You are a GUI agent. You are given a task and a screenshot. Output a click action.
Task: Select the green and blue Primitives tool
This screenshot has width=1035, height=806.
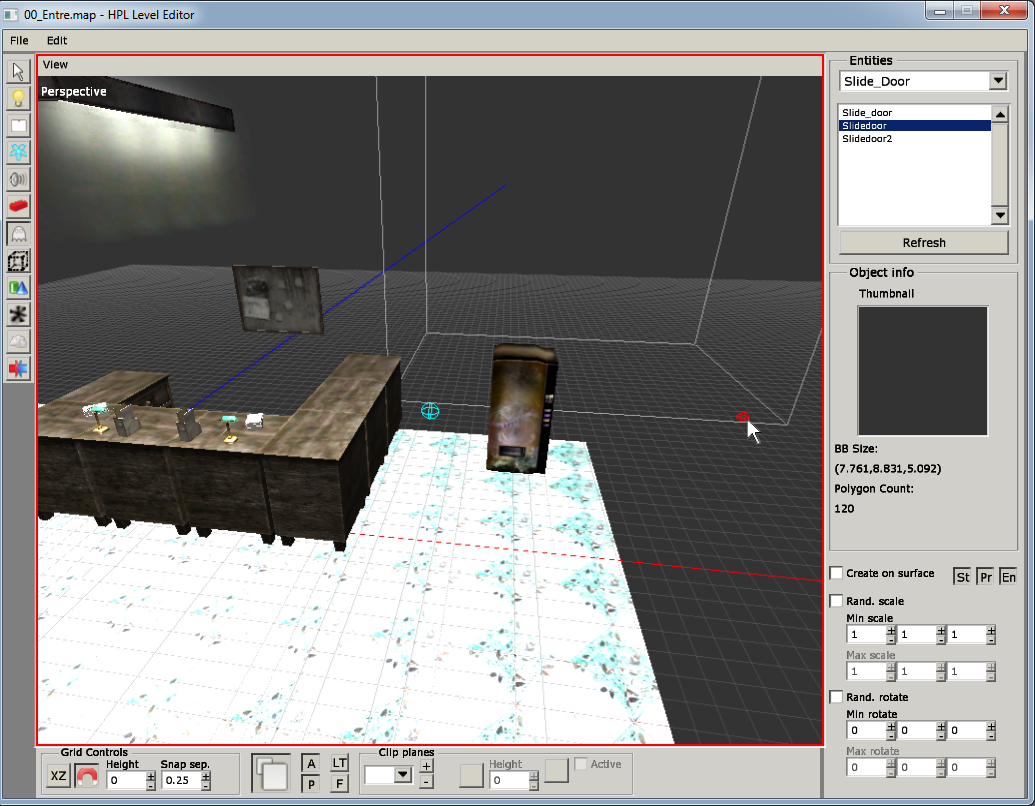[x=18, y=288]
